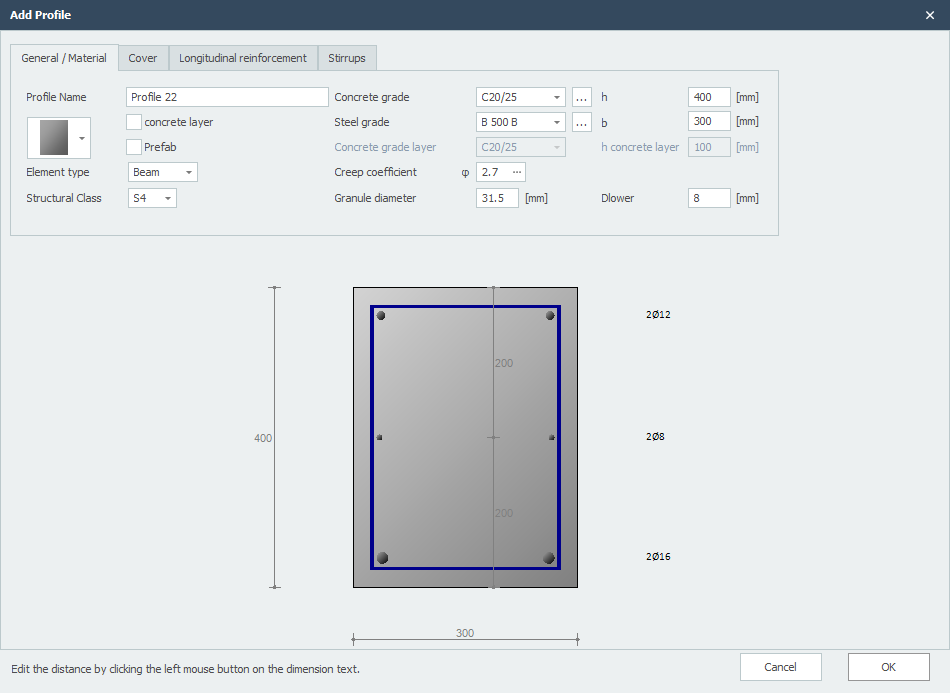950x693 pixels.
Task: Open concrete grade library via ellipsis button
Action: (581, 97)
